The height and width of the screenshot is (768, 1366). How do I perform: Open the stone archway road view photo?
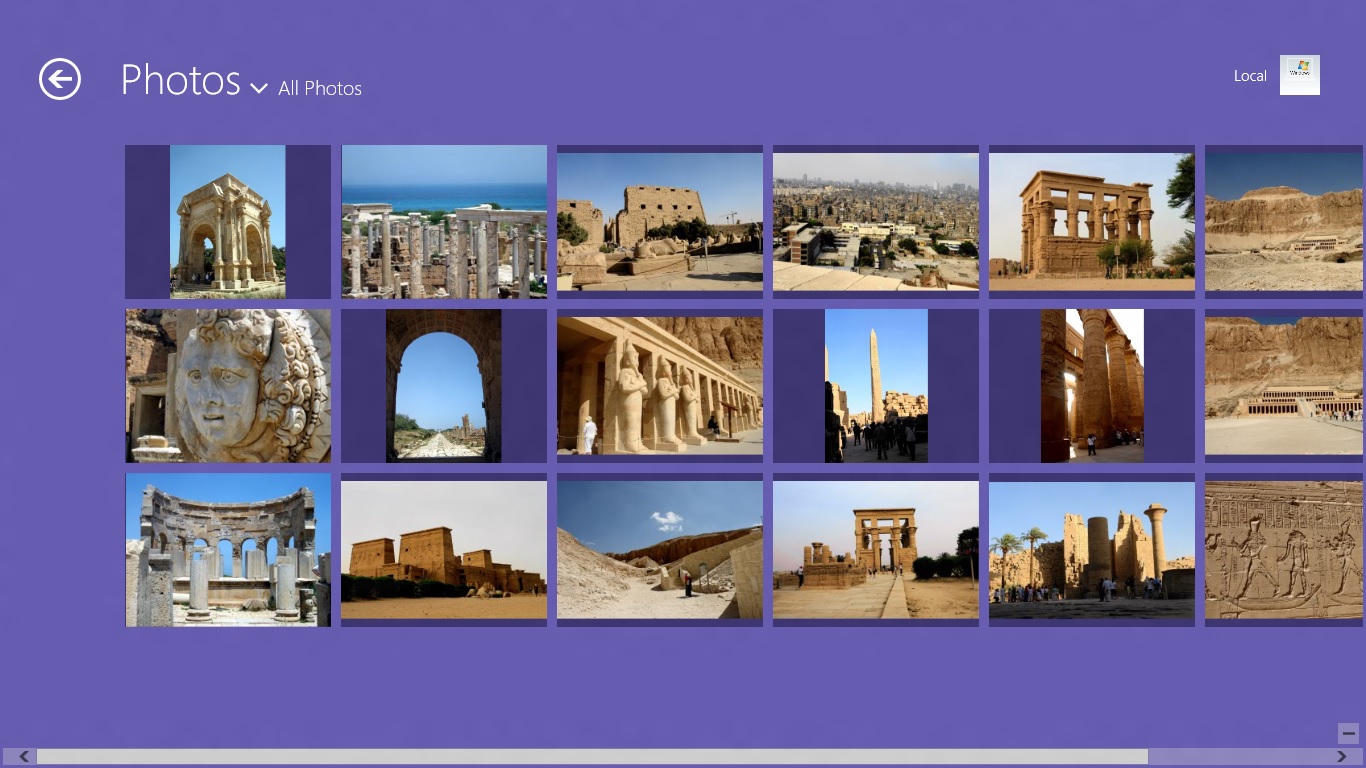coord(444,386)
